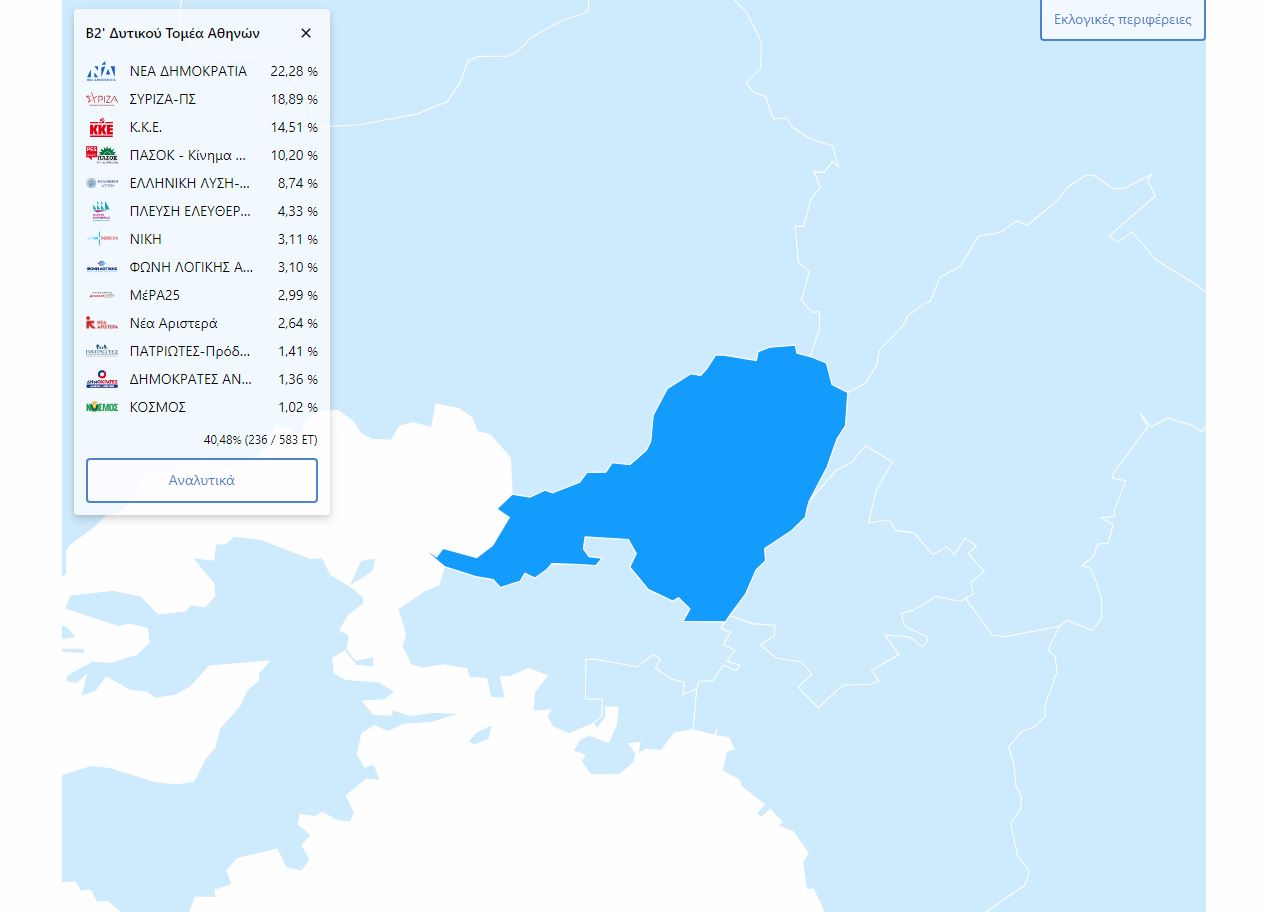Click the Δημοκράτες party logo

tap(102, 380)
